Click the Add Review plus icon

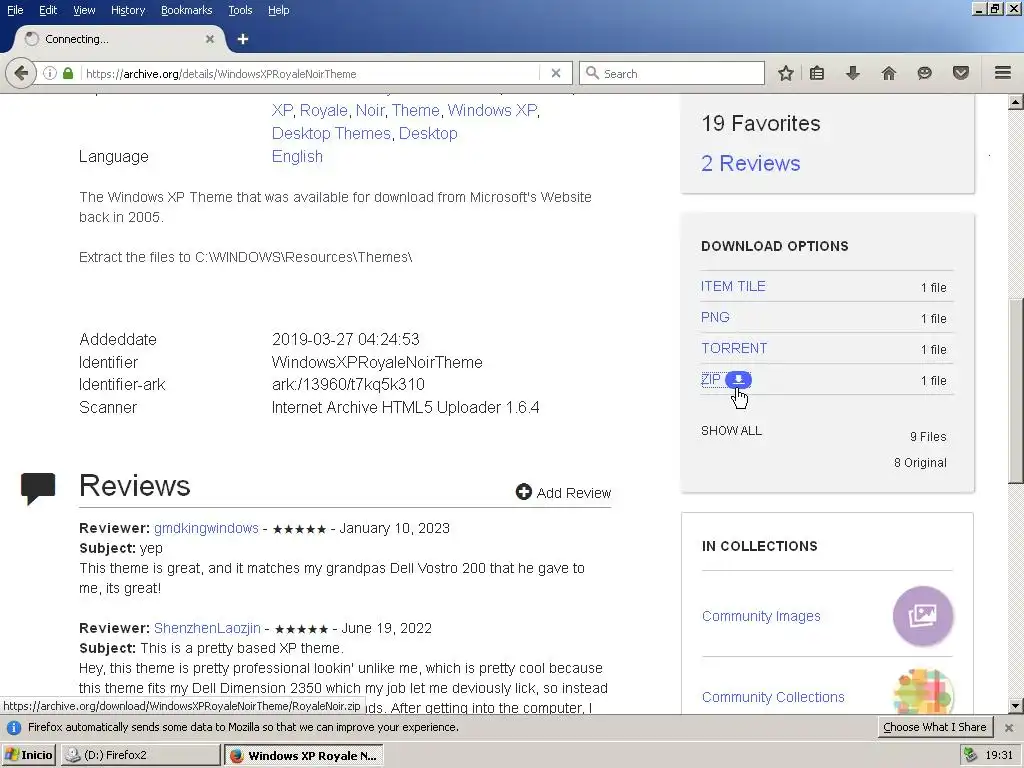point(524,492)
